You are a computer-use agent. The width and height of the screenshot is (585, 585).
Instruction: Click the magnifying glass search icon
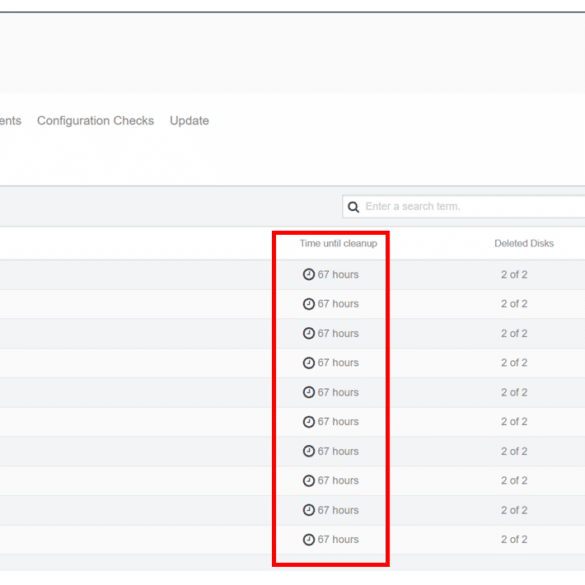[x=353, y=207]
